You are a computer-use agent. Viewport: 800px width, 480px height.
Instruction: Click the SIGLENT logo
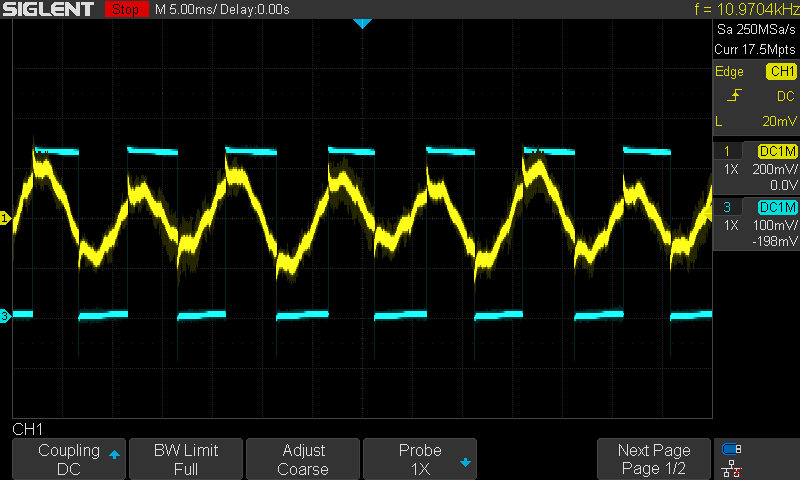pyautogui.click(x=48, y=9)
